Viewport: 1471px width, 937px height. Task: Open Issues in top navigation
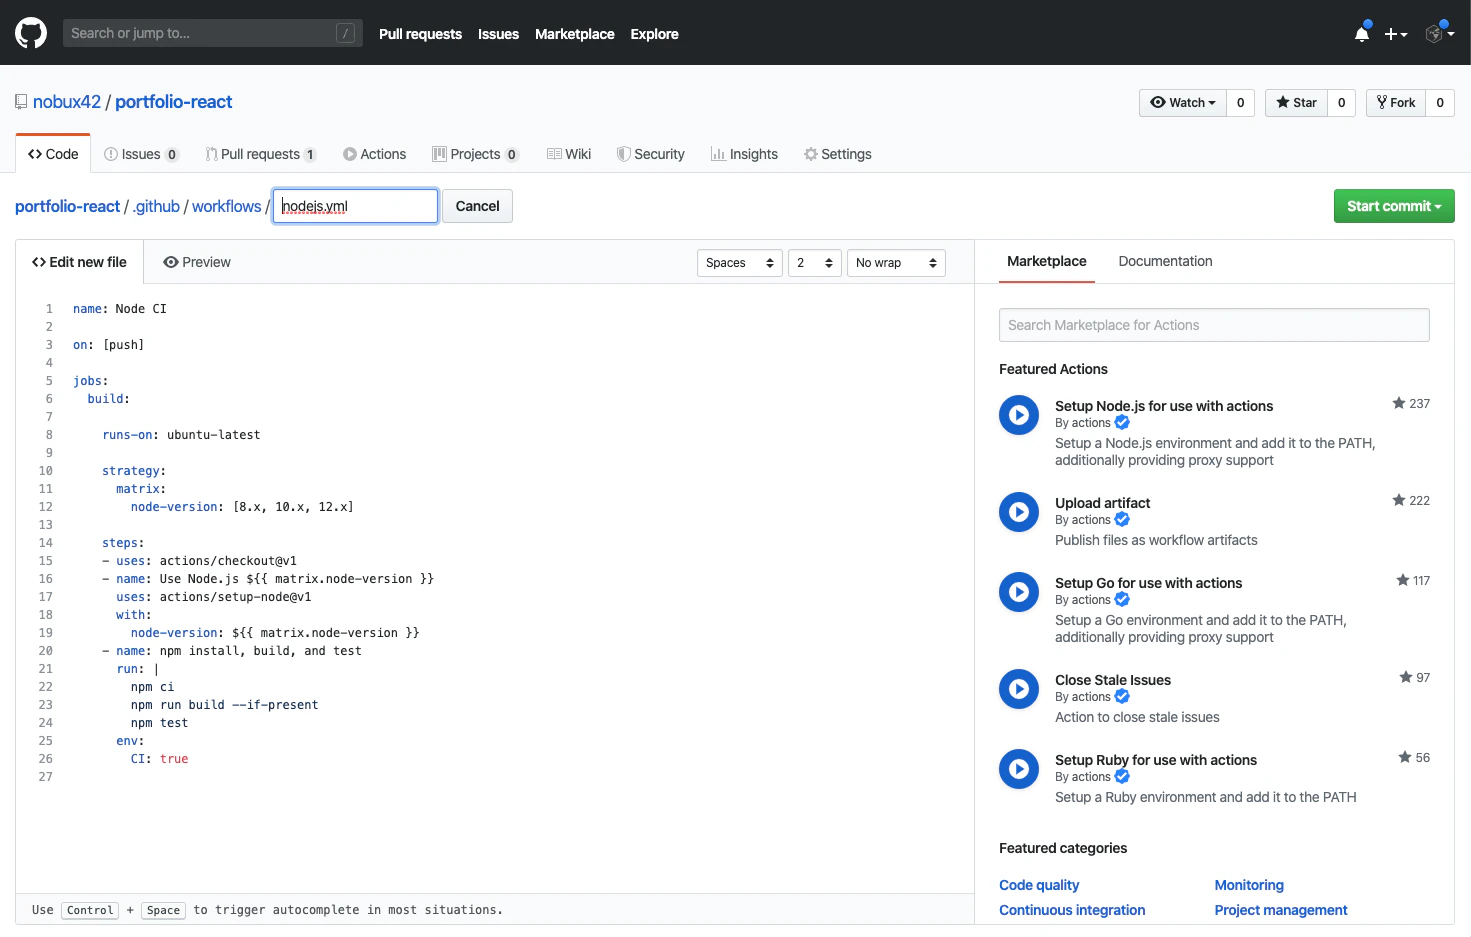(498, 34)
